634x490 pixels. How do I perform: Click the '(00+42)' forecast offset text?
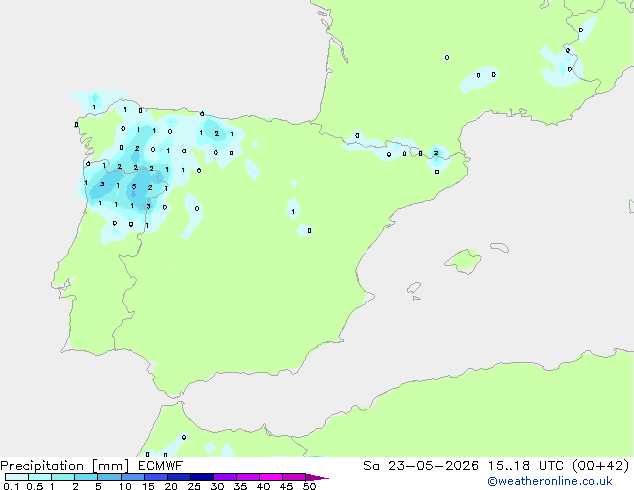pyautogui.click(x=601, y=466)
